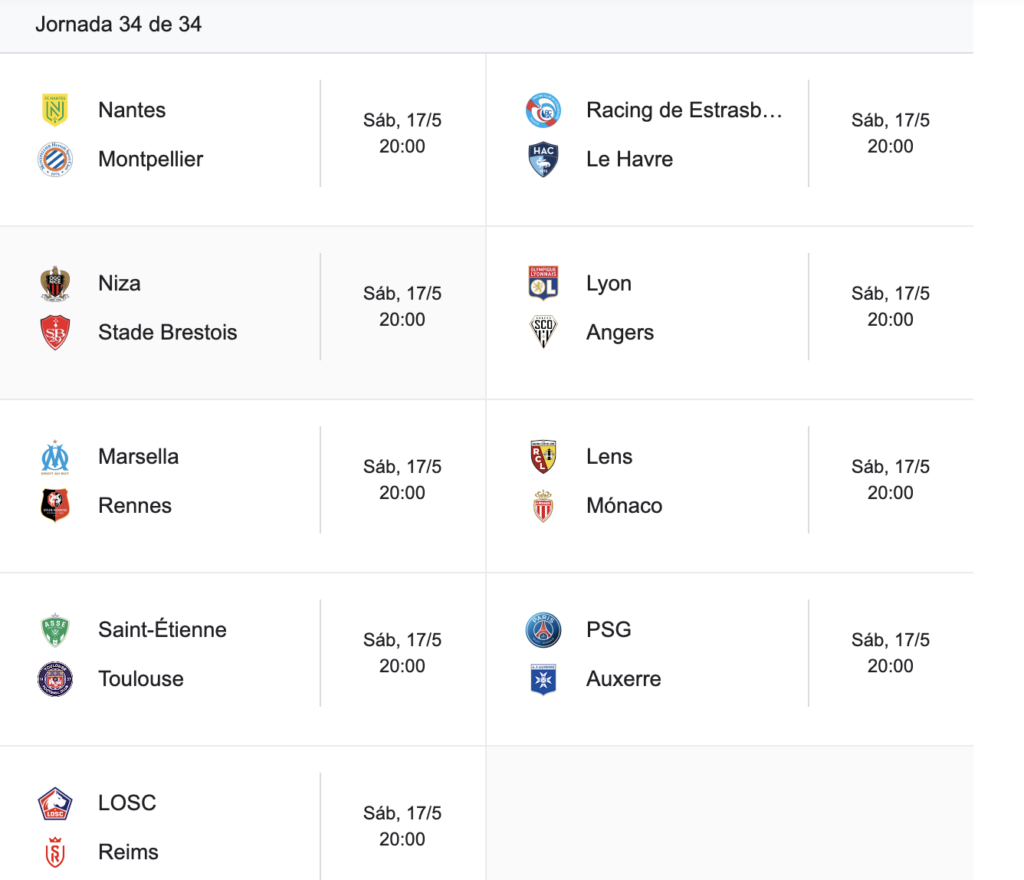Image resolution: width=1024 pixels, height=880 pixels.
Task: Click the Reims club crest
Action: [x=55, y=852]
